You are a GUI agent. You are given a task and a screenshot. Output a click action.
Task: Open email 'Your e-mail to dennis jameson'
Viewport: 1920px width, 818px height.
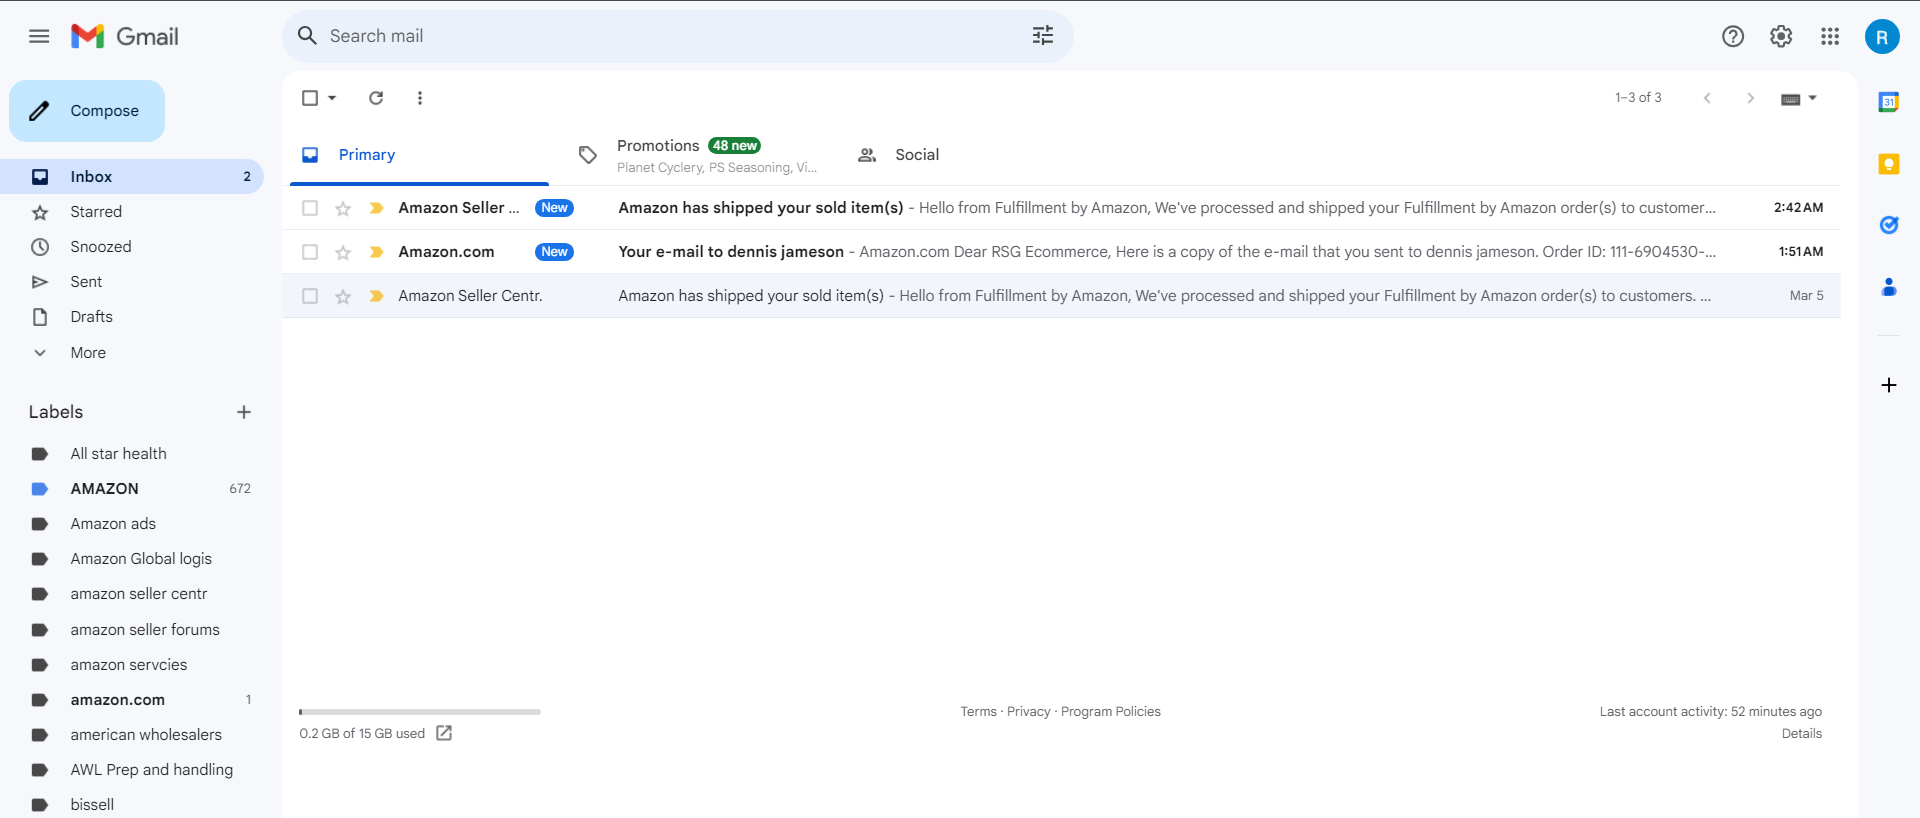point(1061,252)
